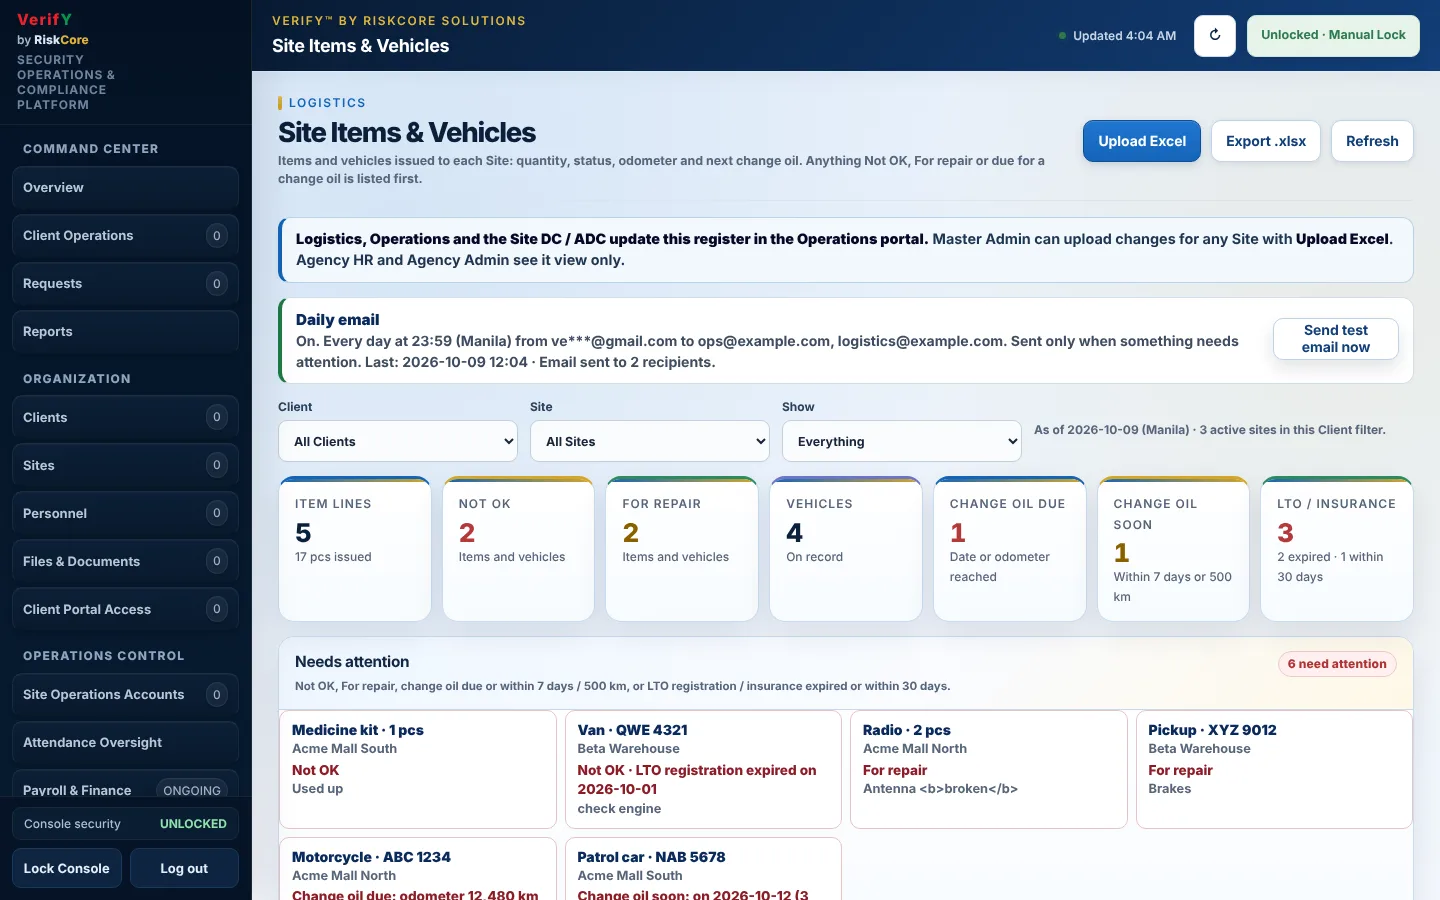Open the Requests sidebar item
Image resolution: width=1440 pixels, height=900 pixels.
125,284
